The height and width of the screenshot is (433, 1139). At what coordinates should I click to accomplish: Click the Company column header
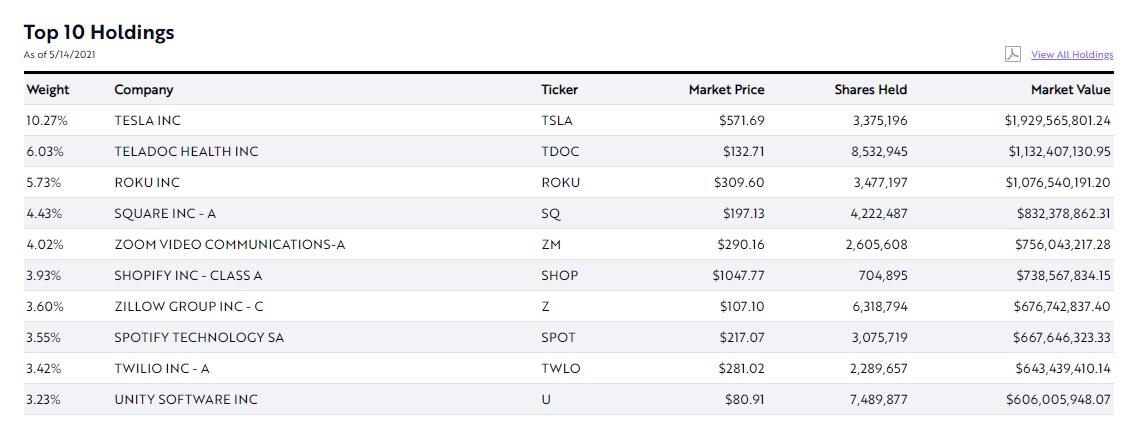click(x=144, y=90)
